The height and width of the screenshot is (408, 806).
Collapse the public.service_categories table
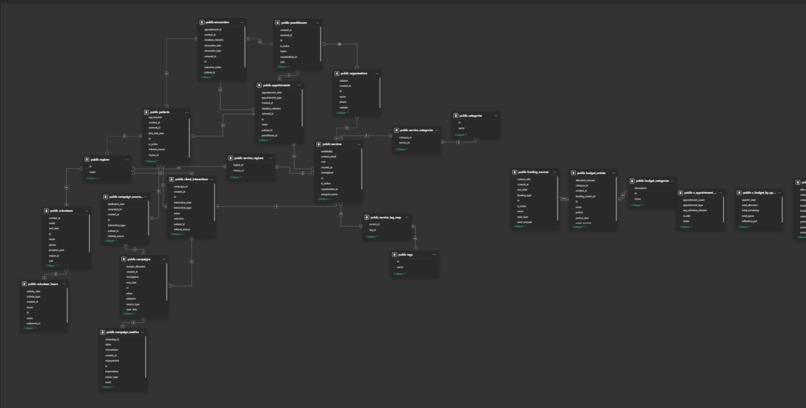(401, 149)
